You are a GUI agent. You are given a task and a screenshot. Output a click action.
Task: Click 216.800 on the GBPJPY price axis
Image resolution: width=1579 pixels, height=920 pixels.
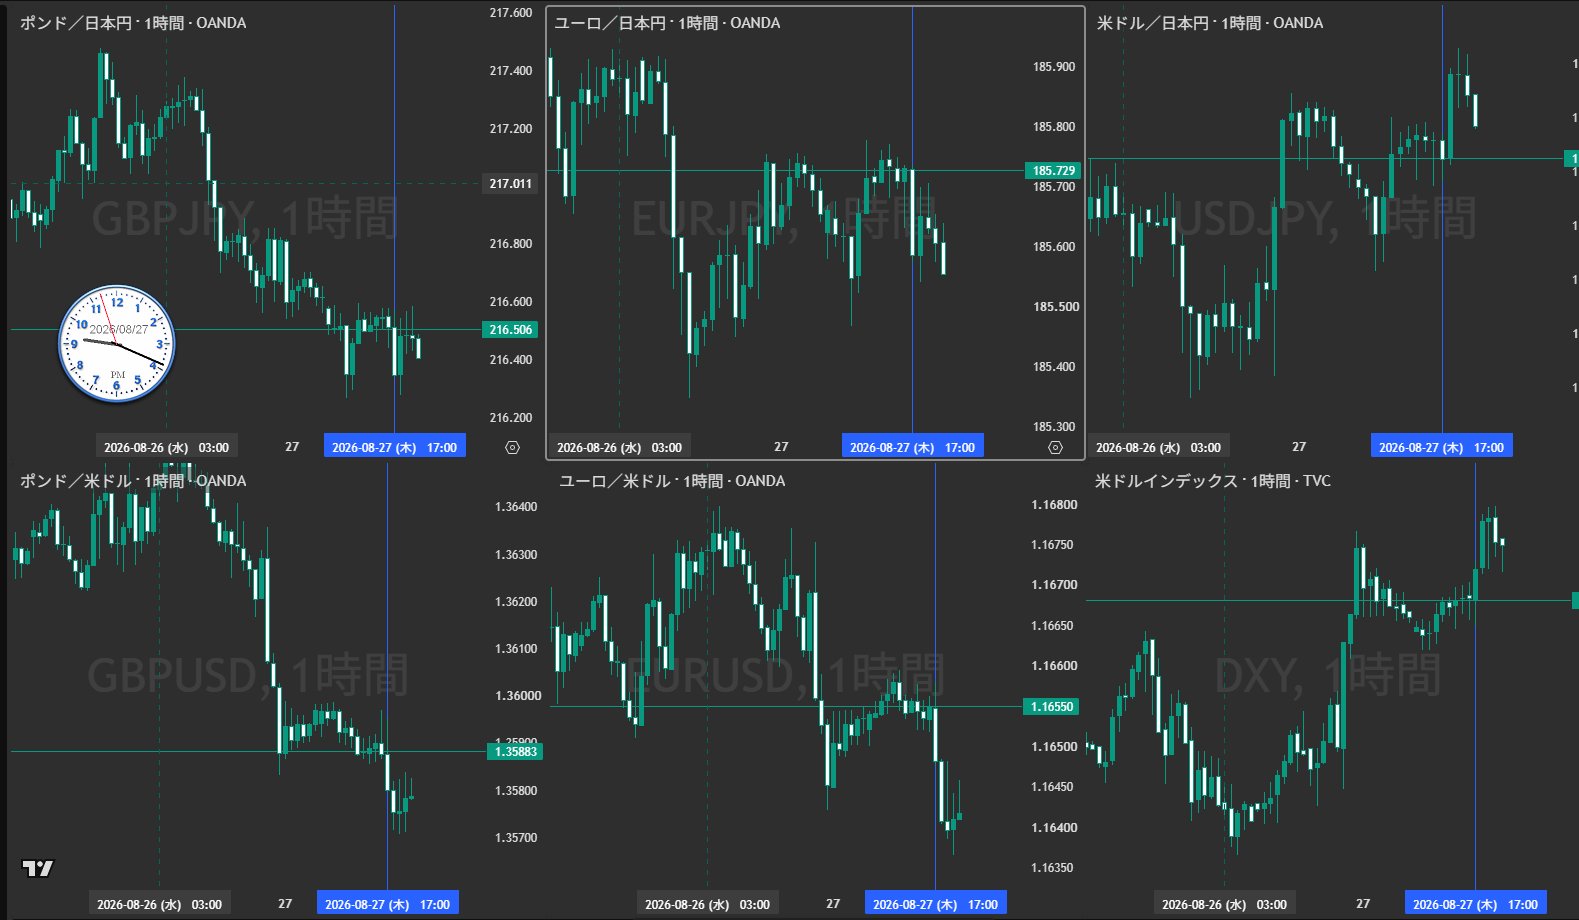(511, 244)
